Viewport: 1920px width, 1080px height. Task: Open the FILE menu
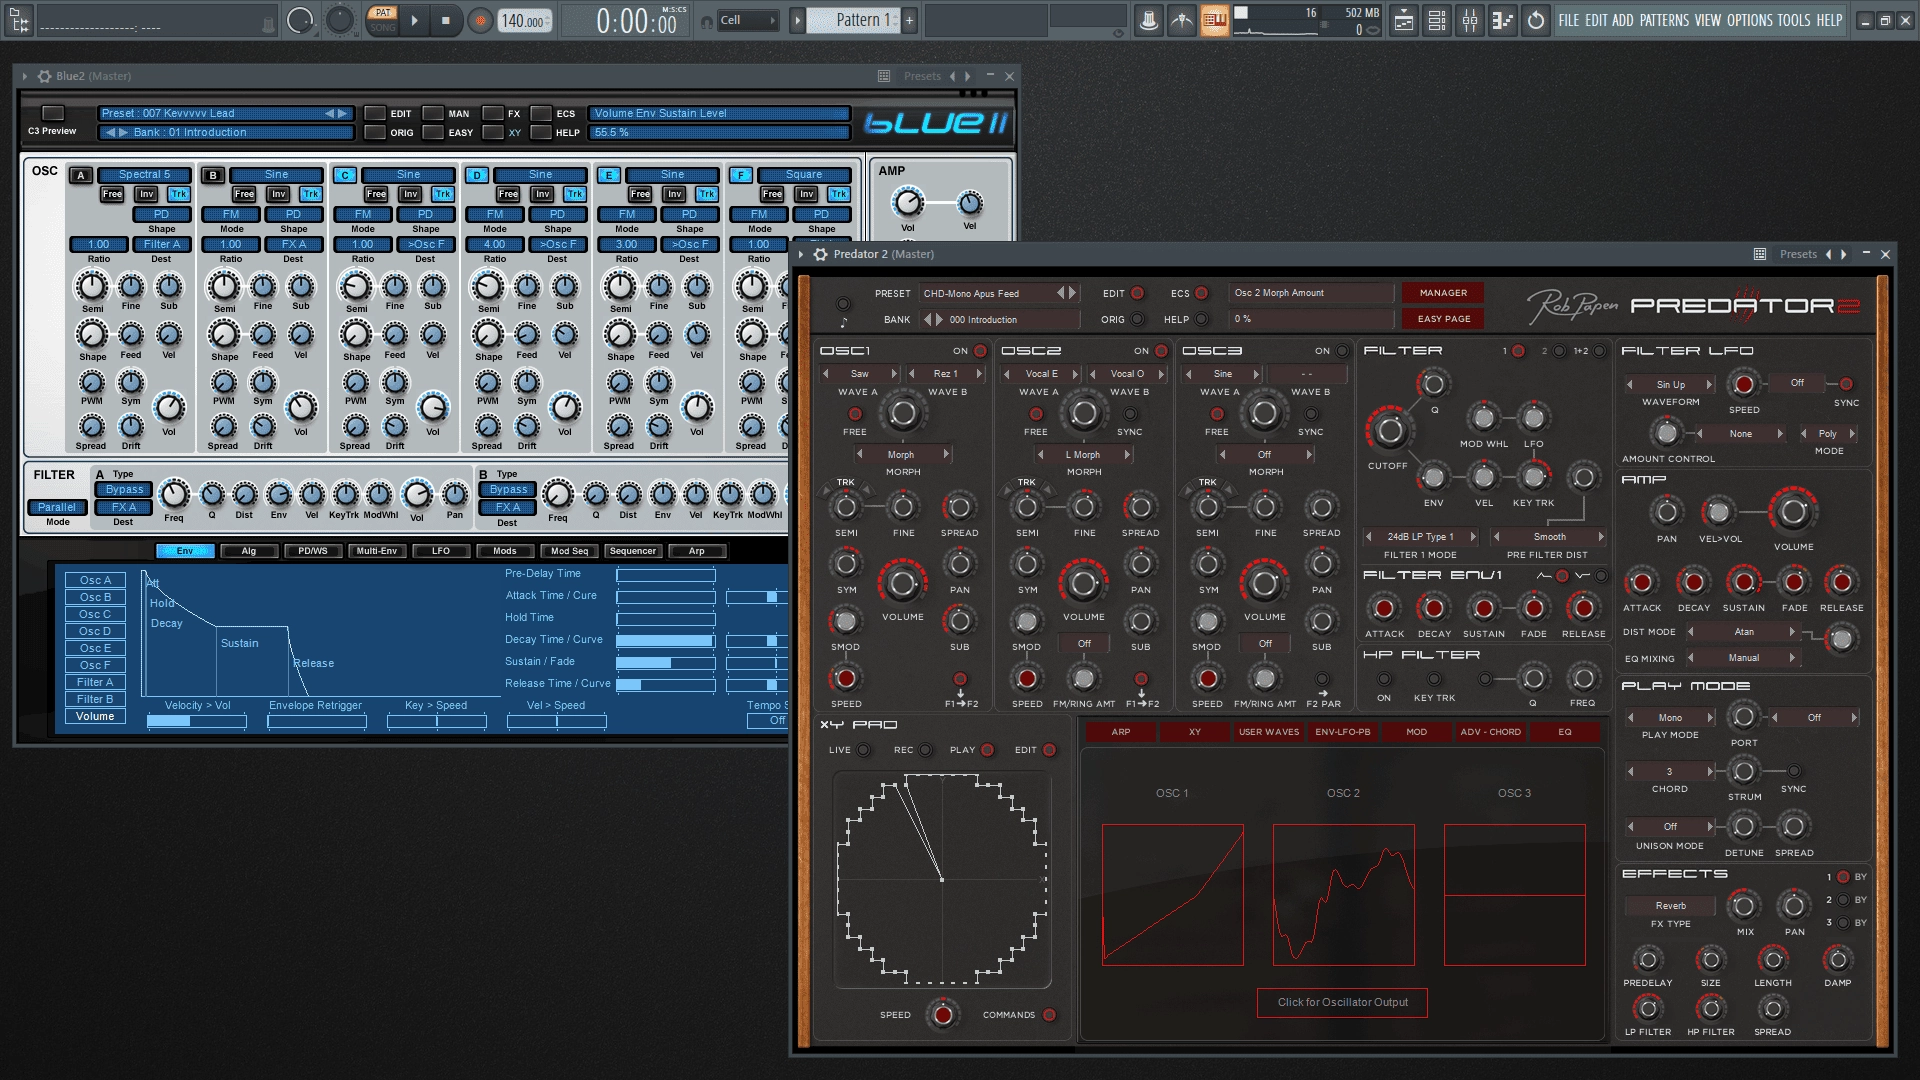click(1569, 20)
